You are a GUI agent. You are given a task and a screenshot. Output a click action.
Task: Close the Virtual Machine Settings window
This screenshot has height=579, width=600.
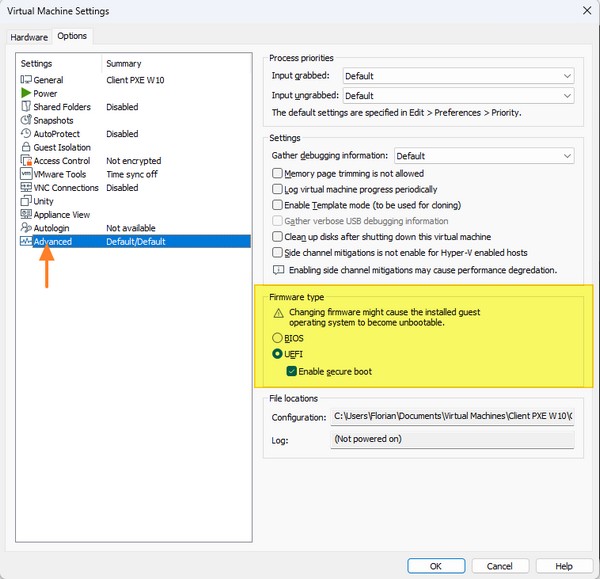[587, 11]
